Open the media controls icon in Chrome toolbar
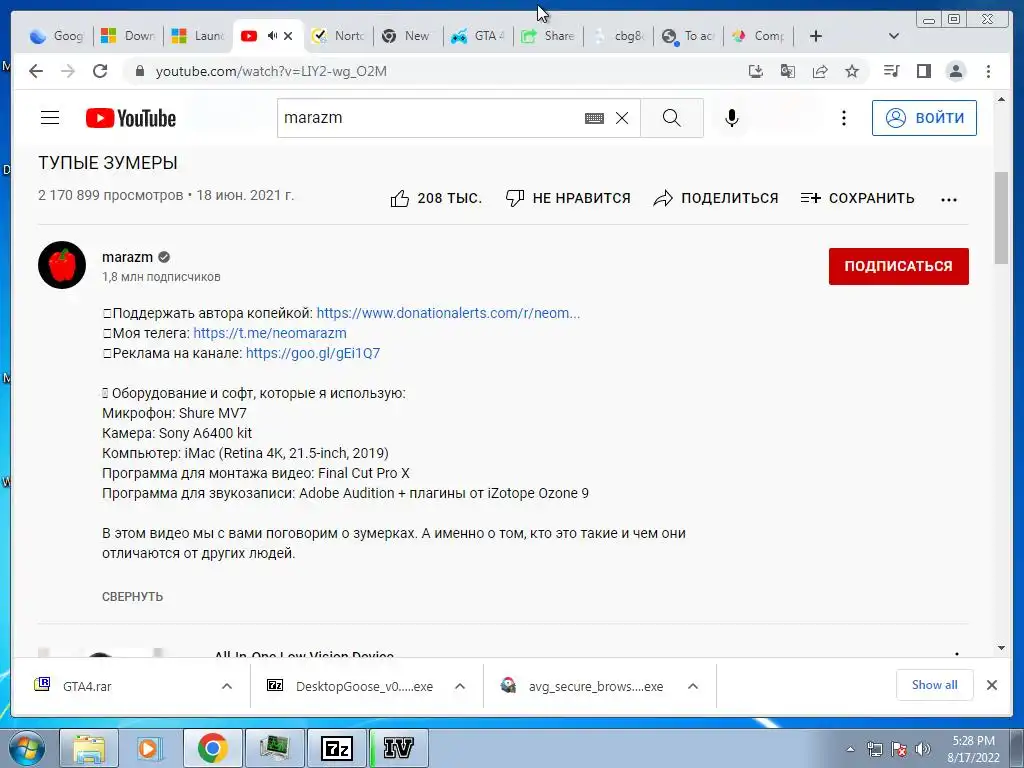 891,71
